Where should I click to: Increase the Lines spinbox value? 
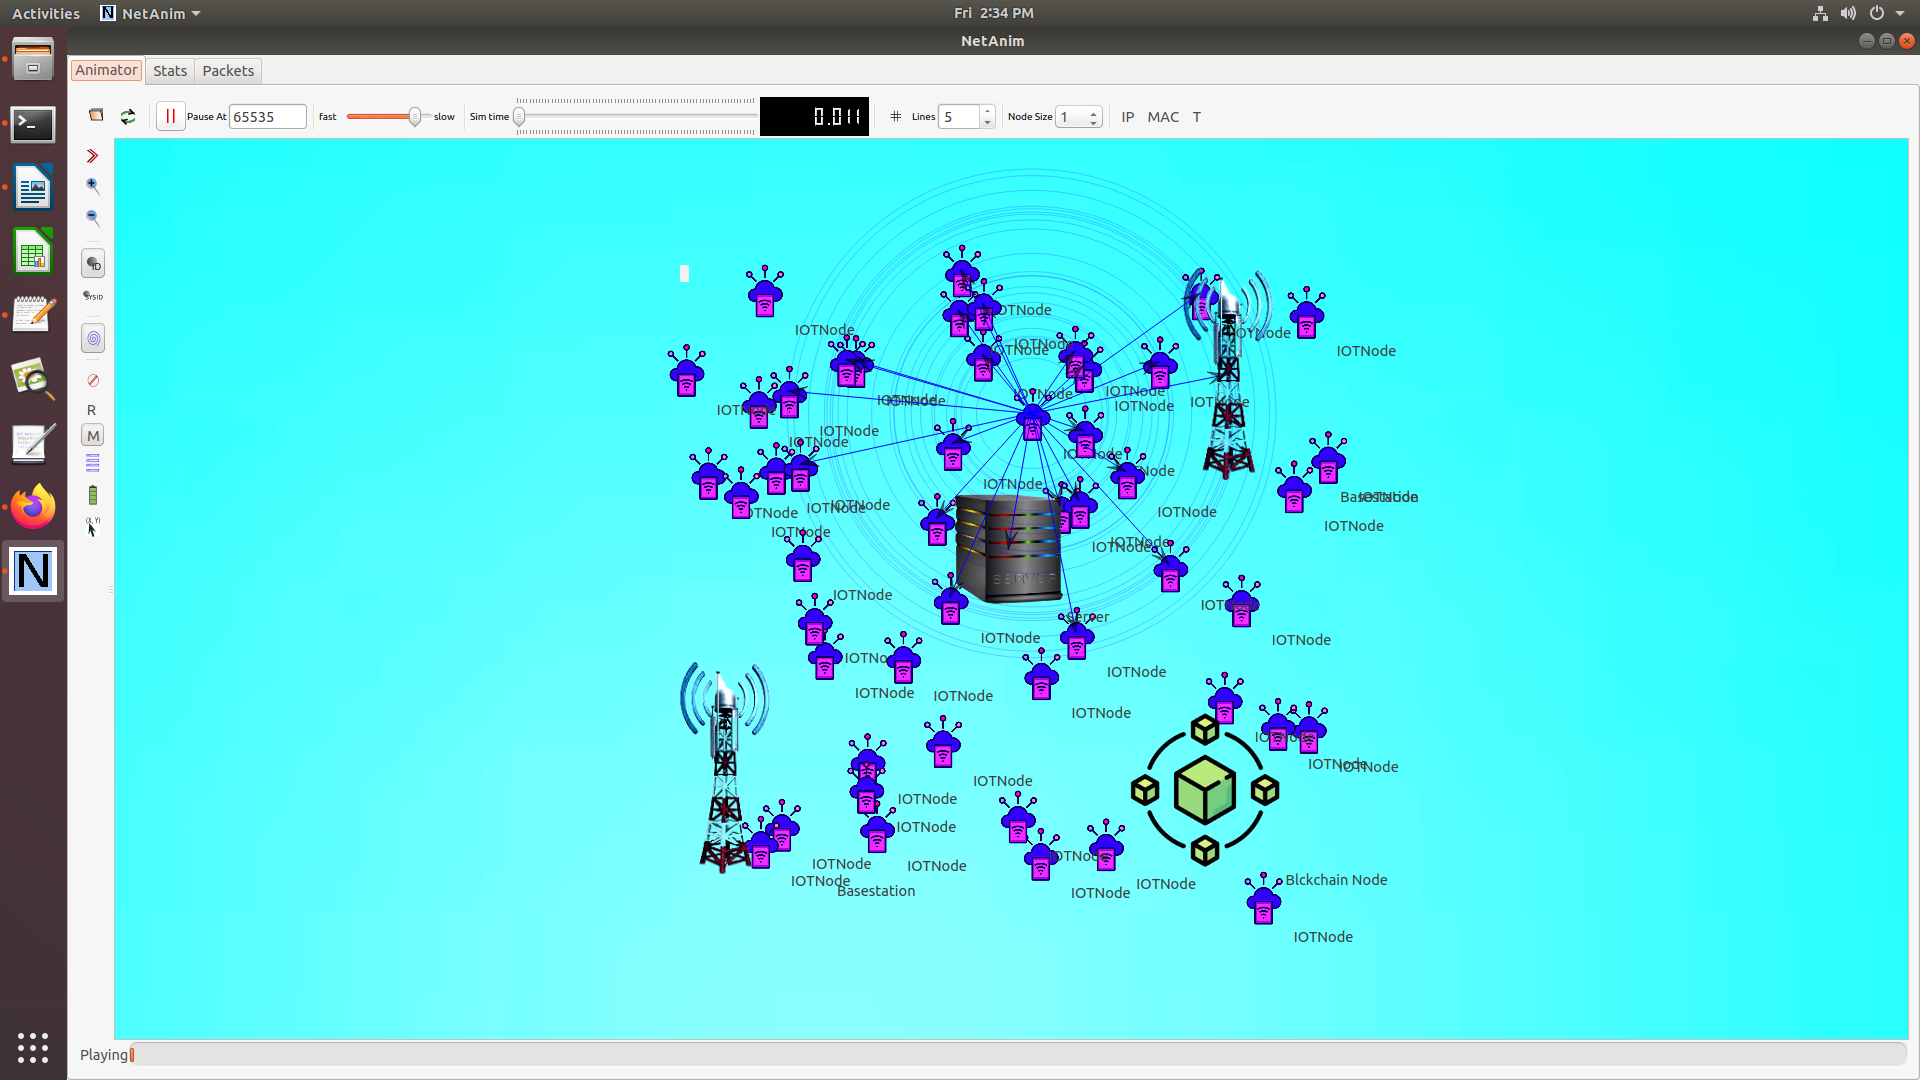[x=987, y=111]
